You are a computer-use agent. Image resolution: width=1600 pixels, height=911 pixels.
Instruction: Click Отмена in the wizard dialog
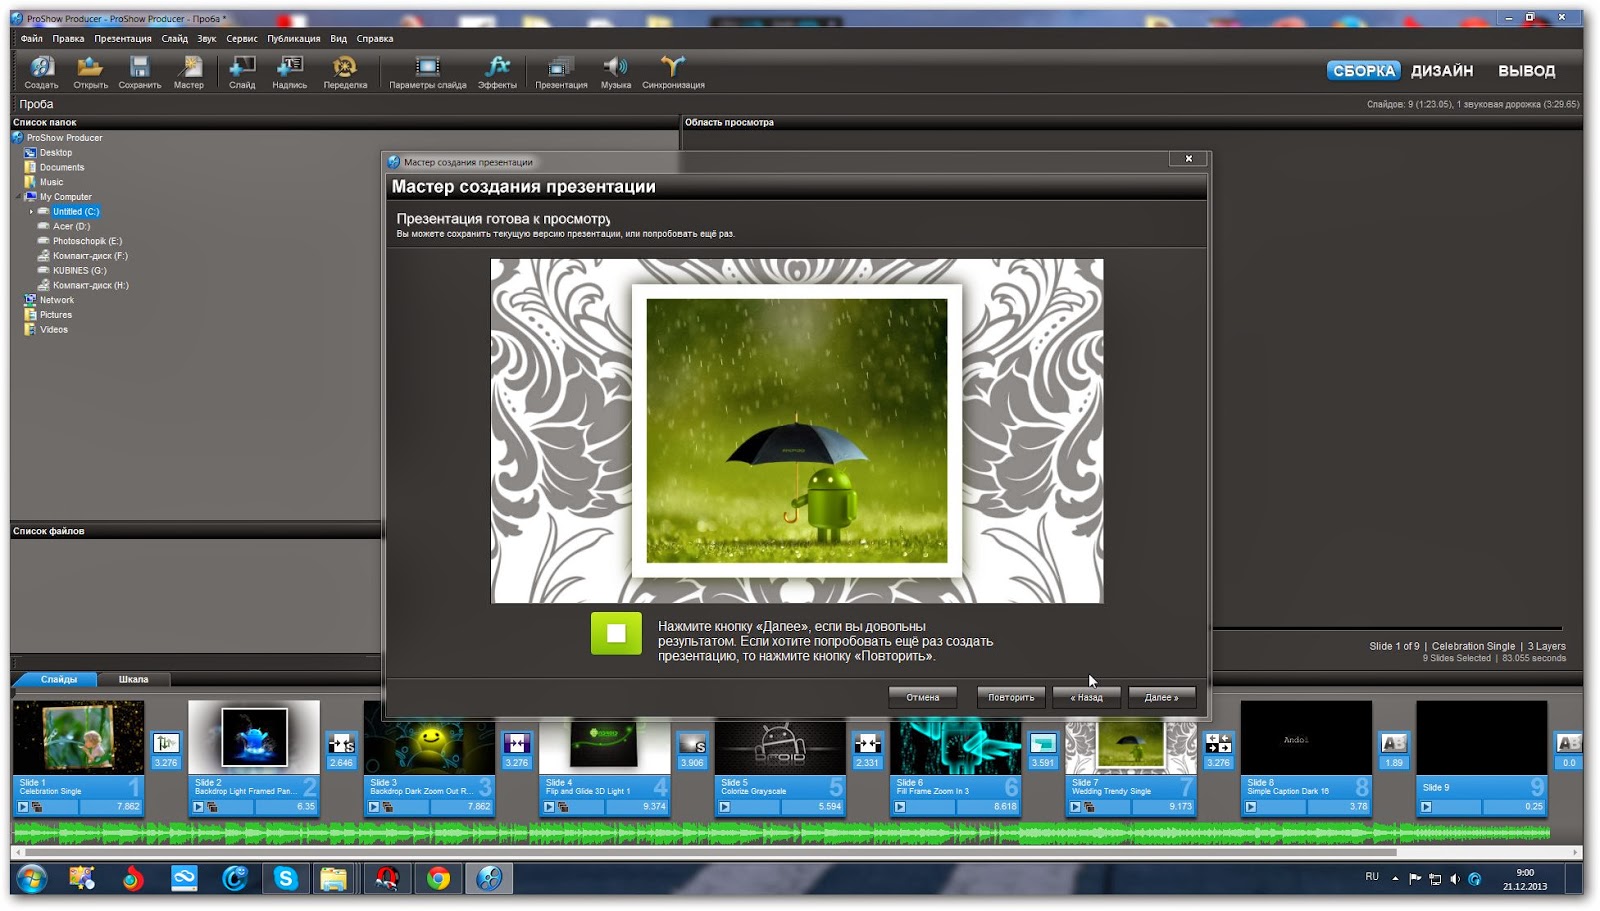click(x=922, y=698)
